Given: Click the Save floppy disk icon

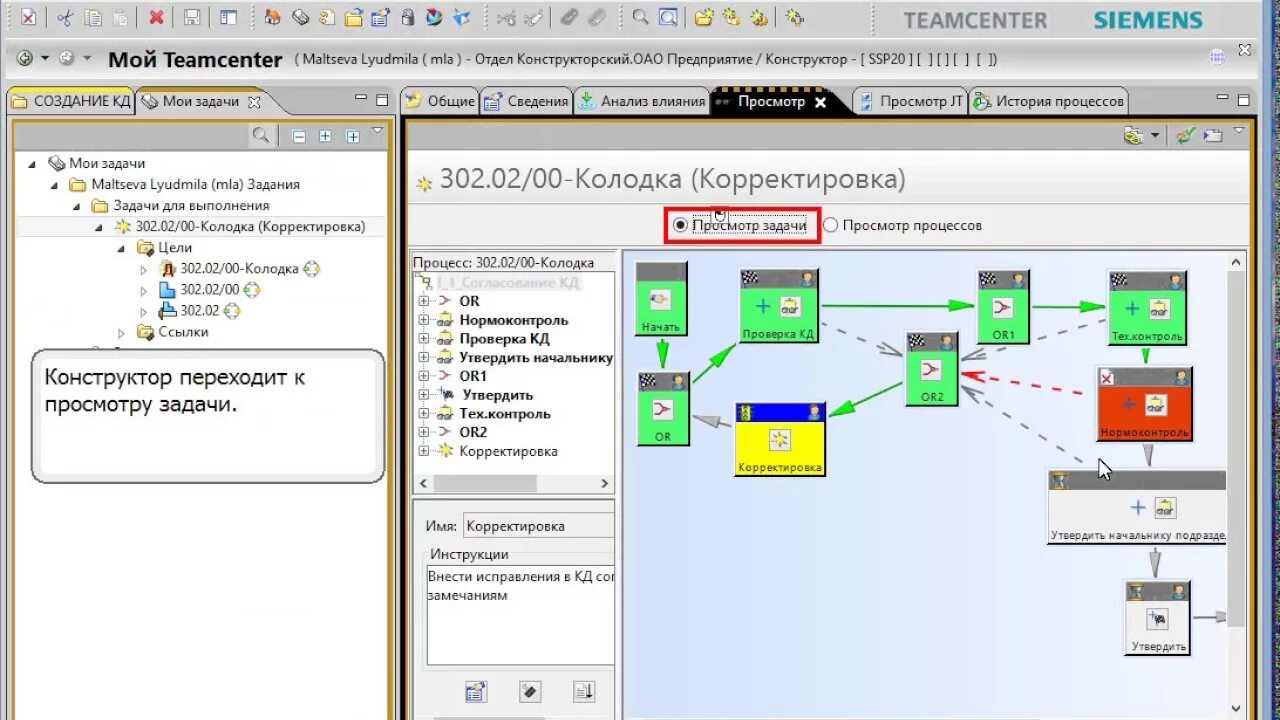Looking at the screenshot, I should click(x=192, y=17).
